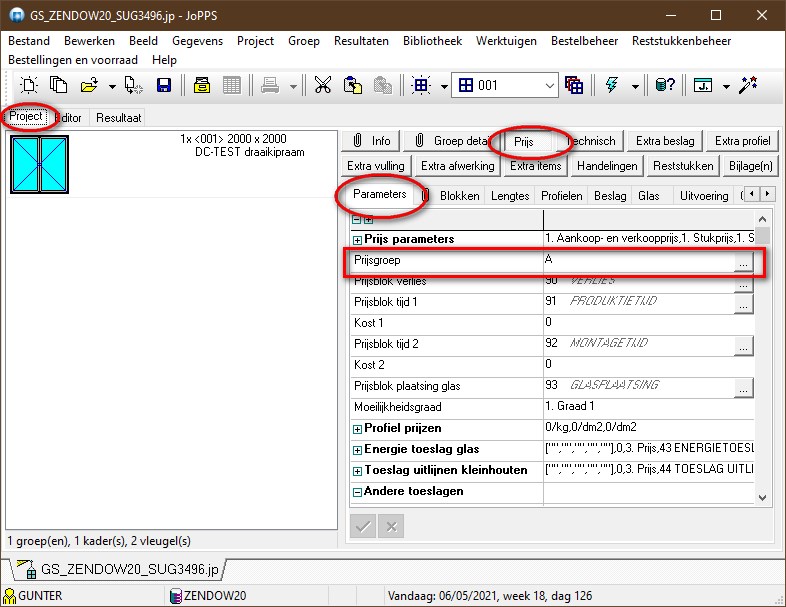This screenshot has height=607, width=786.
Task: Click the Extra profiel button
Action: [742, 141]
